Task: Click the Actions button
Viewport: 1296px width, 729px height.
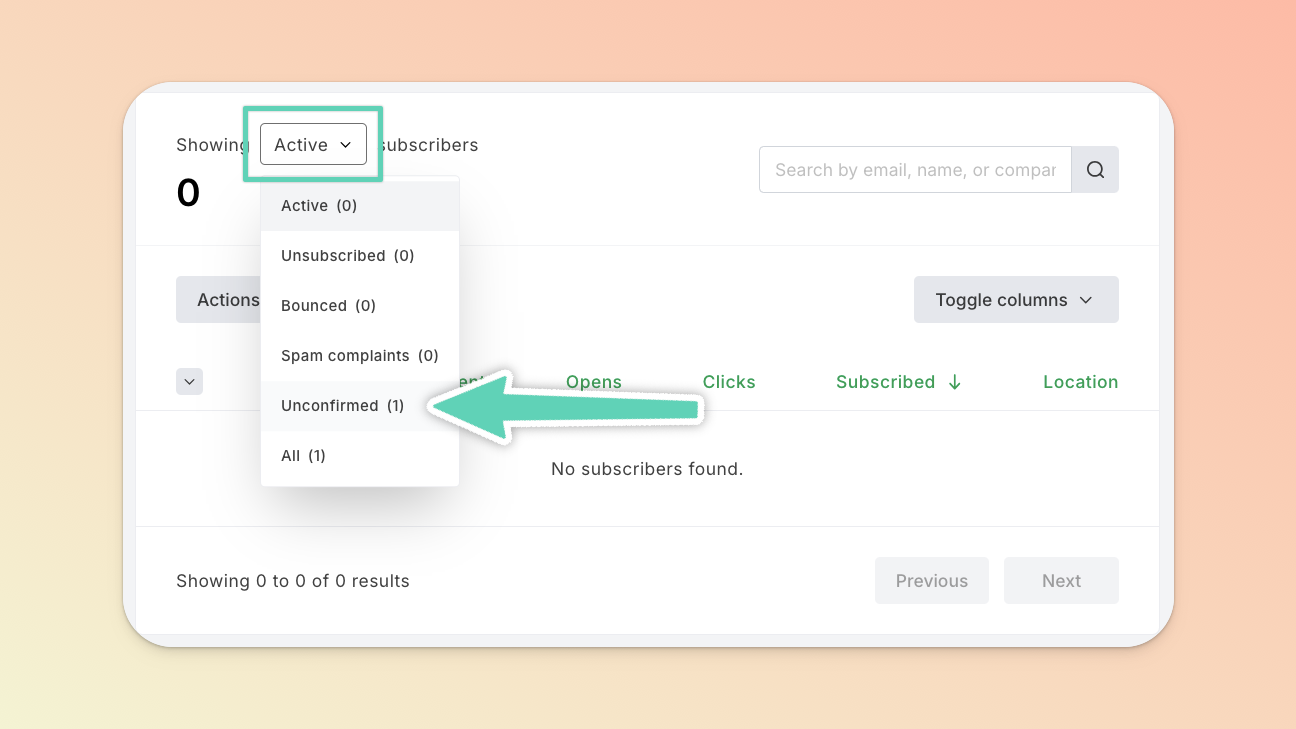Action: click(220, 300)
